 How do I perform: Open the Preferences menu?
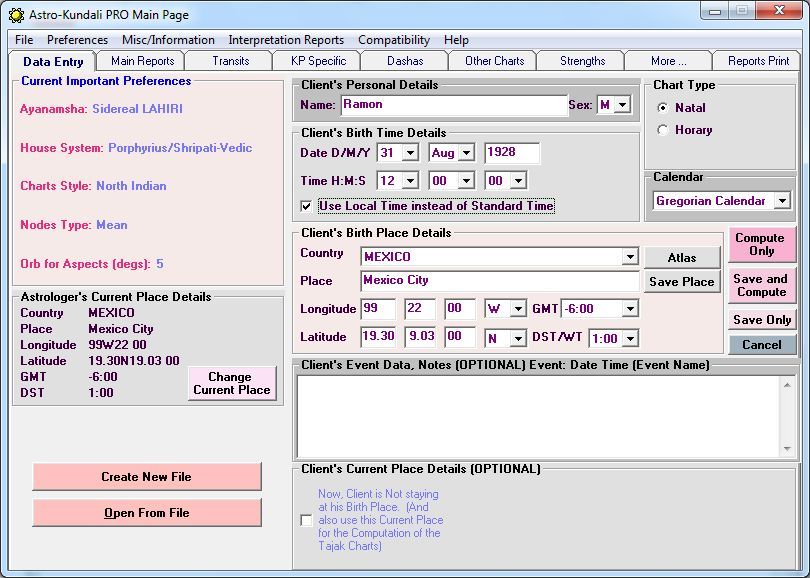click(x=77, y=40)
